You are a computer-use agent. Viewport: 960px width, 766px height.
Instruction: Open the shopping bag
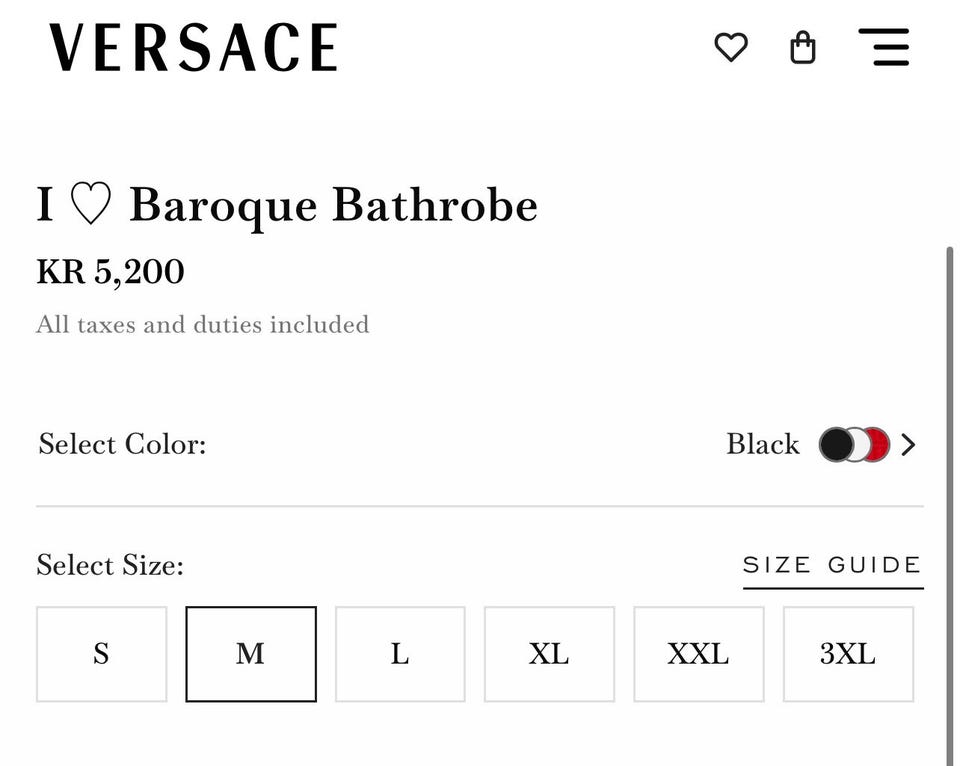tap(803, 47)
